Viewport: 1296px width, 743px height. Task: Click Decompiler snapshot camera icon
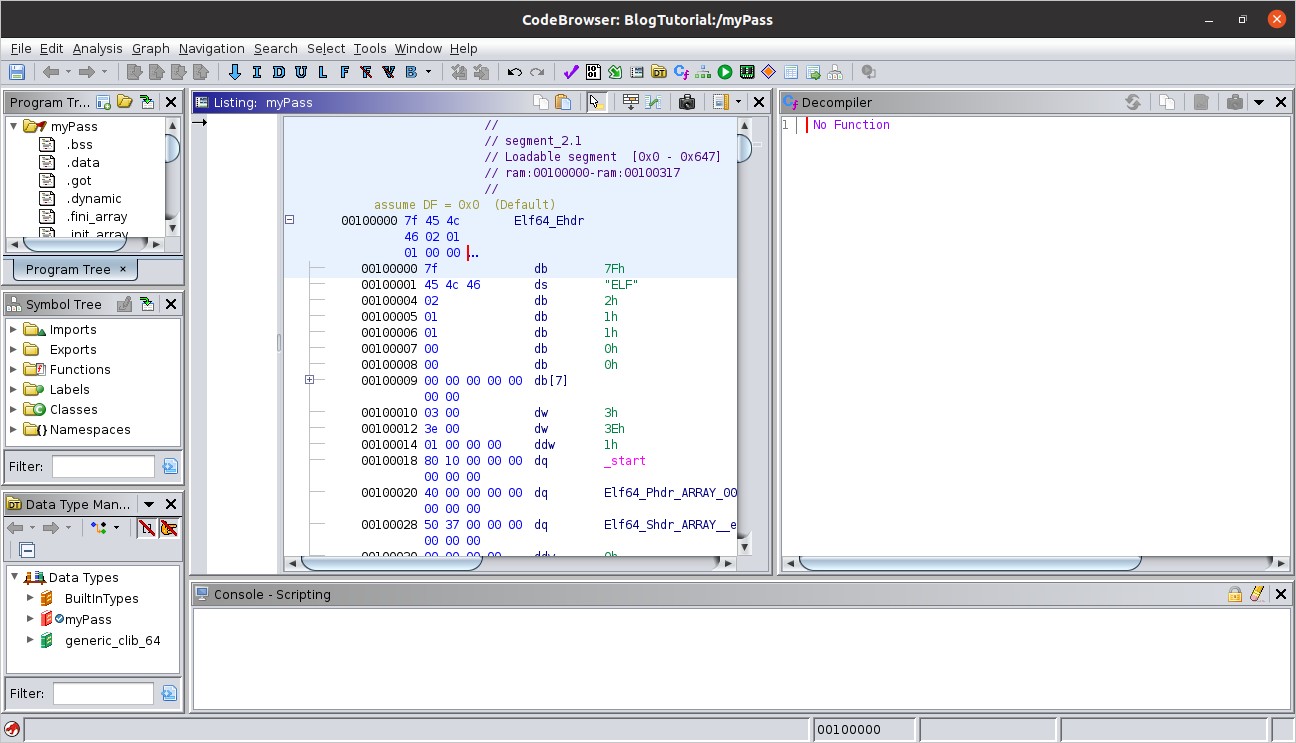[x=1235, y=102]
